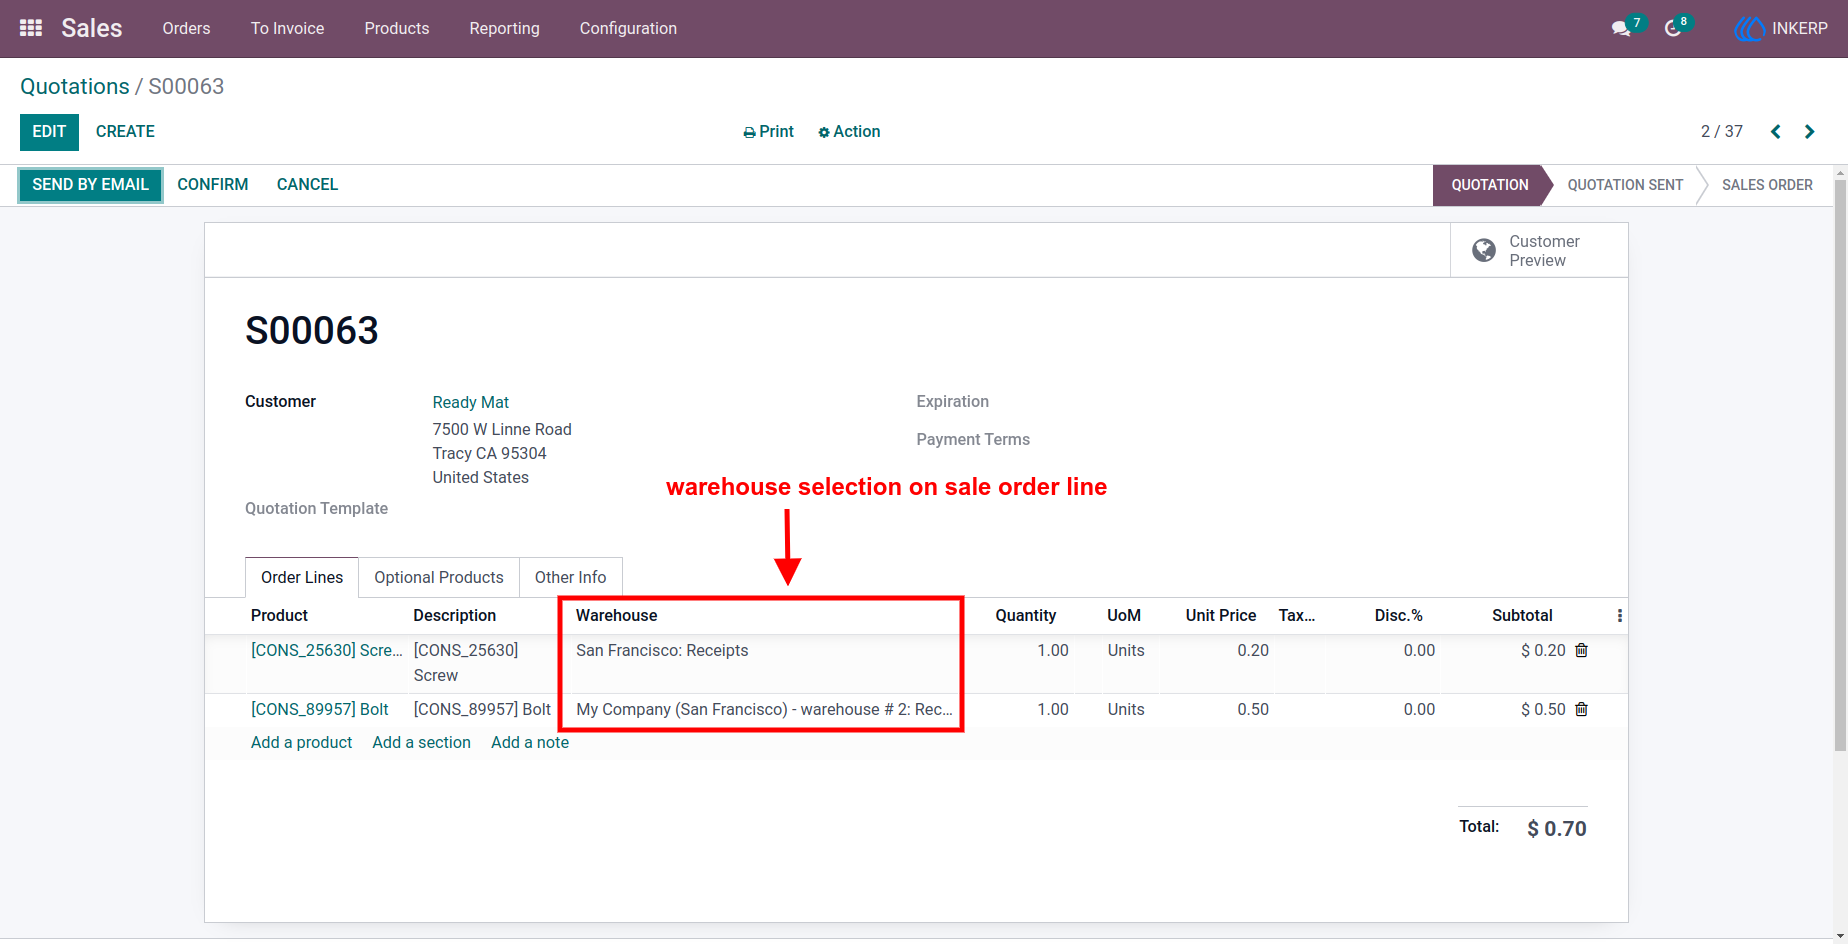Switch to the Other Info tab
The width and height of the screenshot is (1848, 944).
point(570,577)
